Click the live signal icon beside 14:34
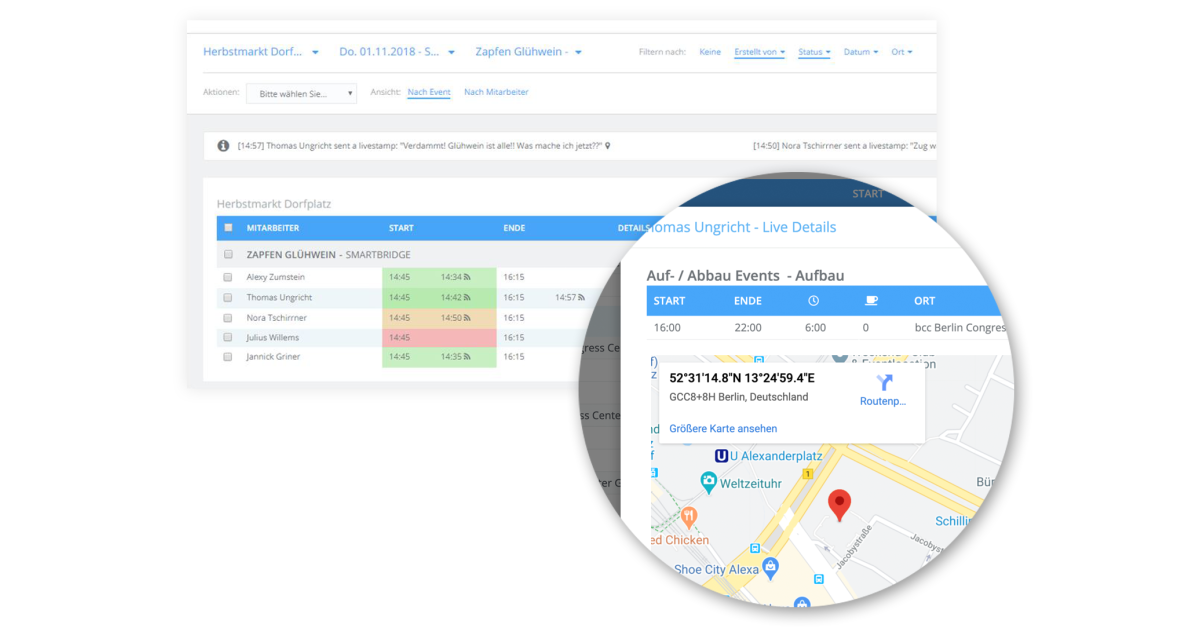The height and width of the screenshot is (628, 1200). coord(467,277)
